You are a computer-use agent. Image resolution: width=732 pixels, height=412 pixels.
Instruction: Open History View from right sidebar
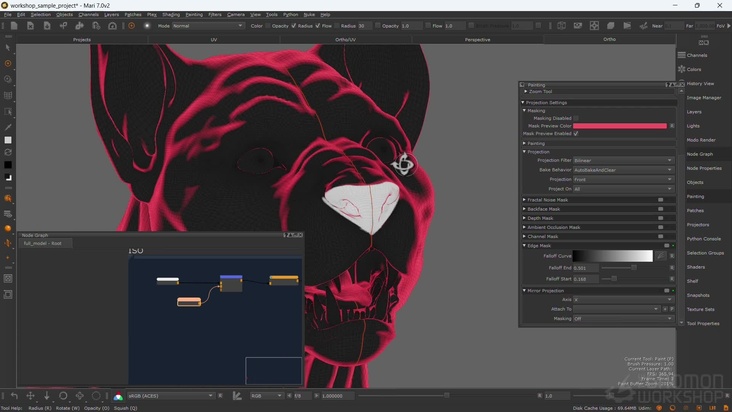point(700,84)
